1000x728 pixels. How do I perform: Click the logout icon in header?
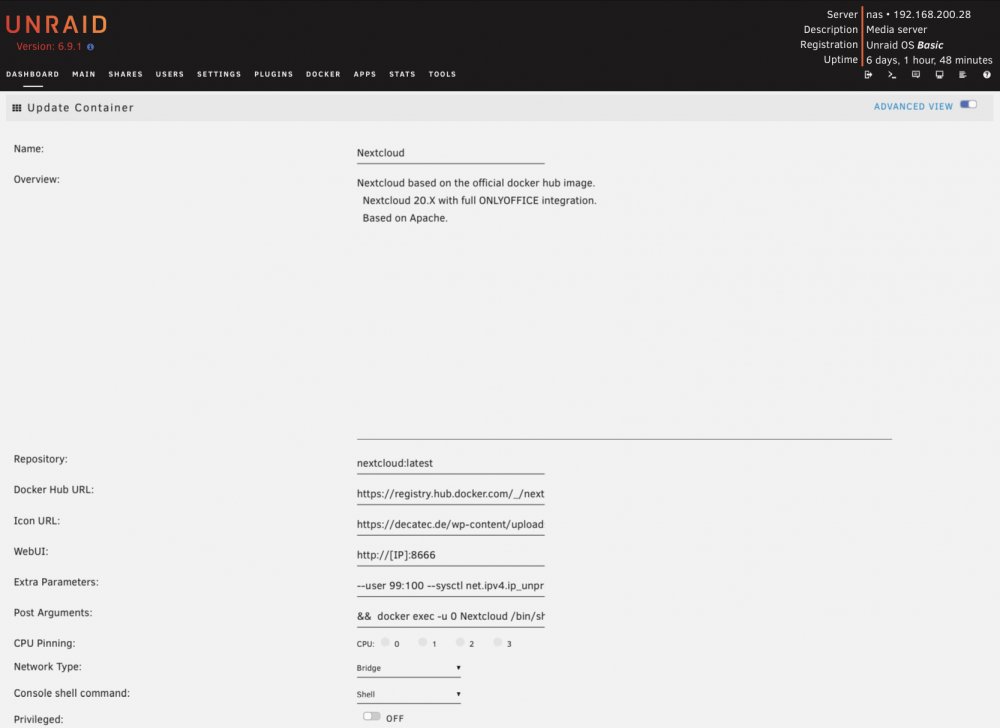tap(868, 75)
